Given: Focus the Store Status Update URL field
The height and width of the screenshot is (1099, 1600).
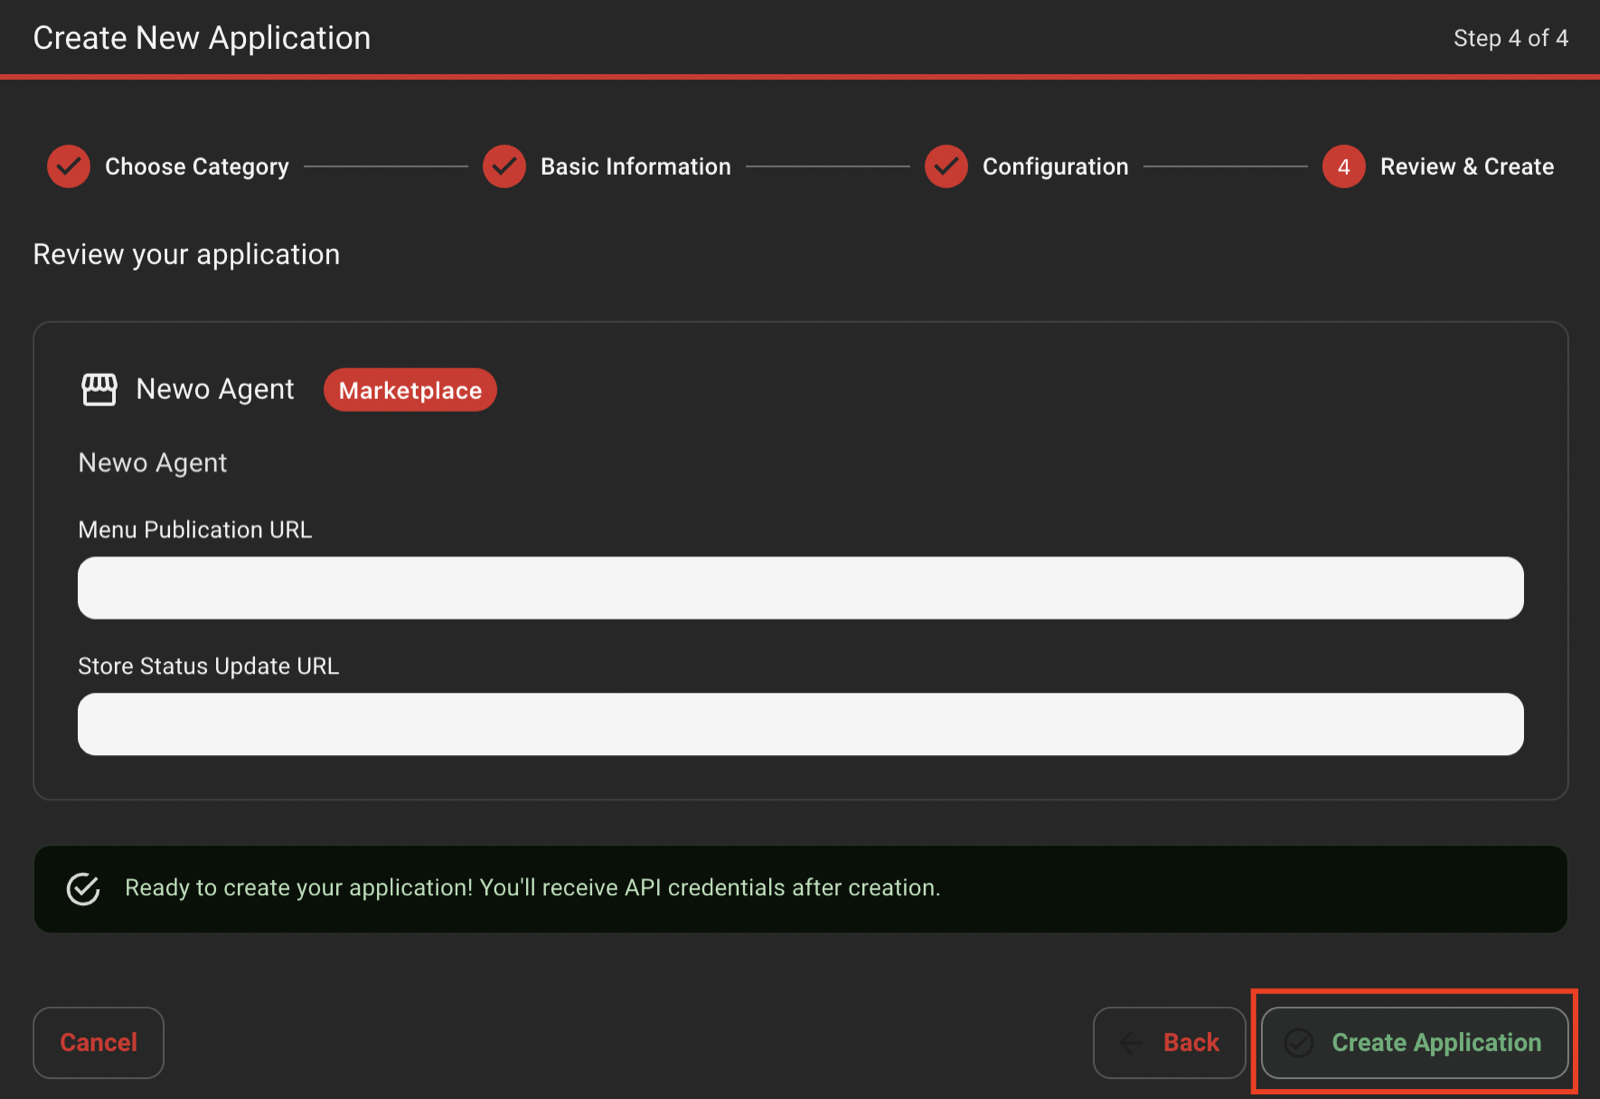Looking at the screenshot, I should (801, 724).
